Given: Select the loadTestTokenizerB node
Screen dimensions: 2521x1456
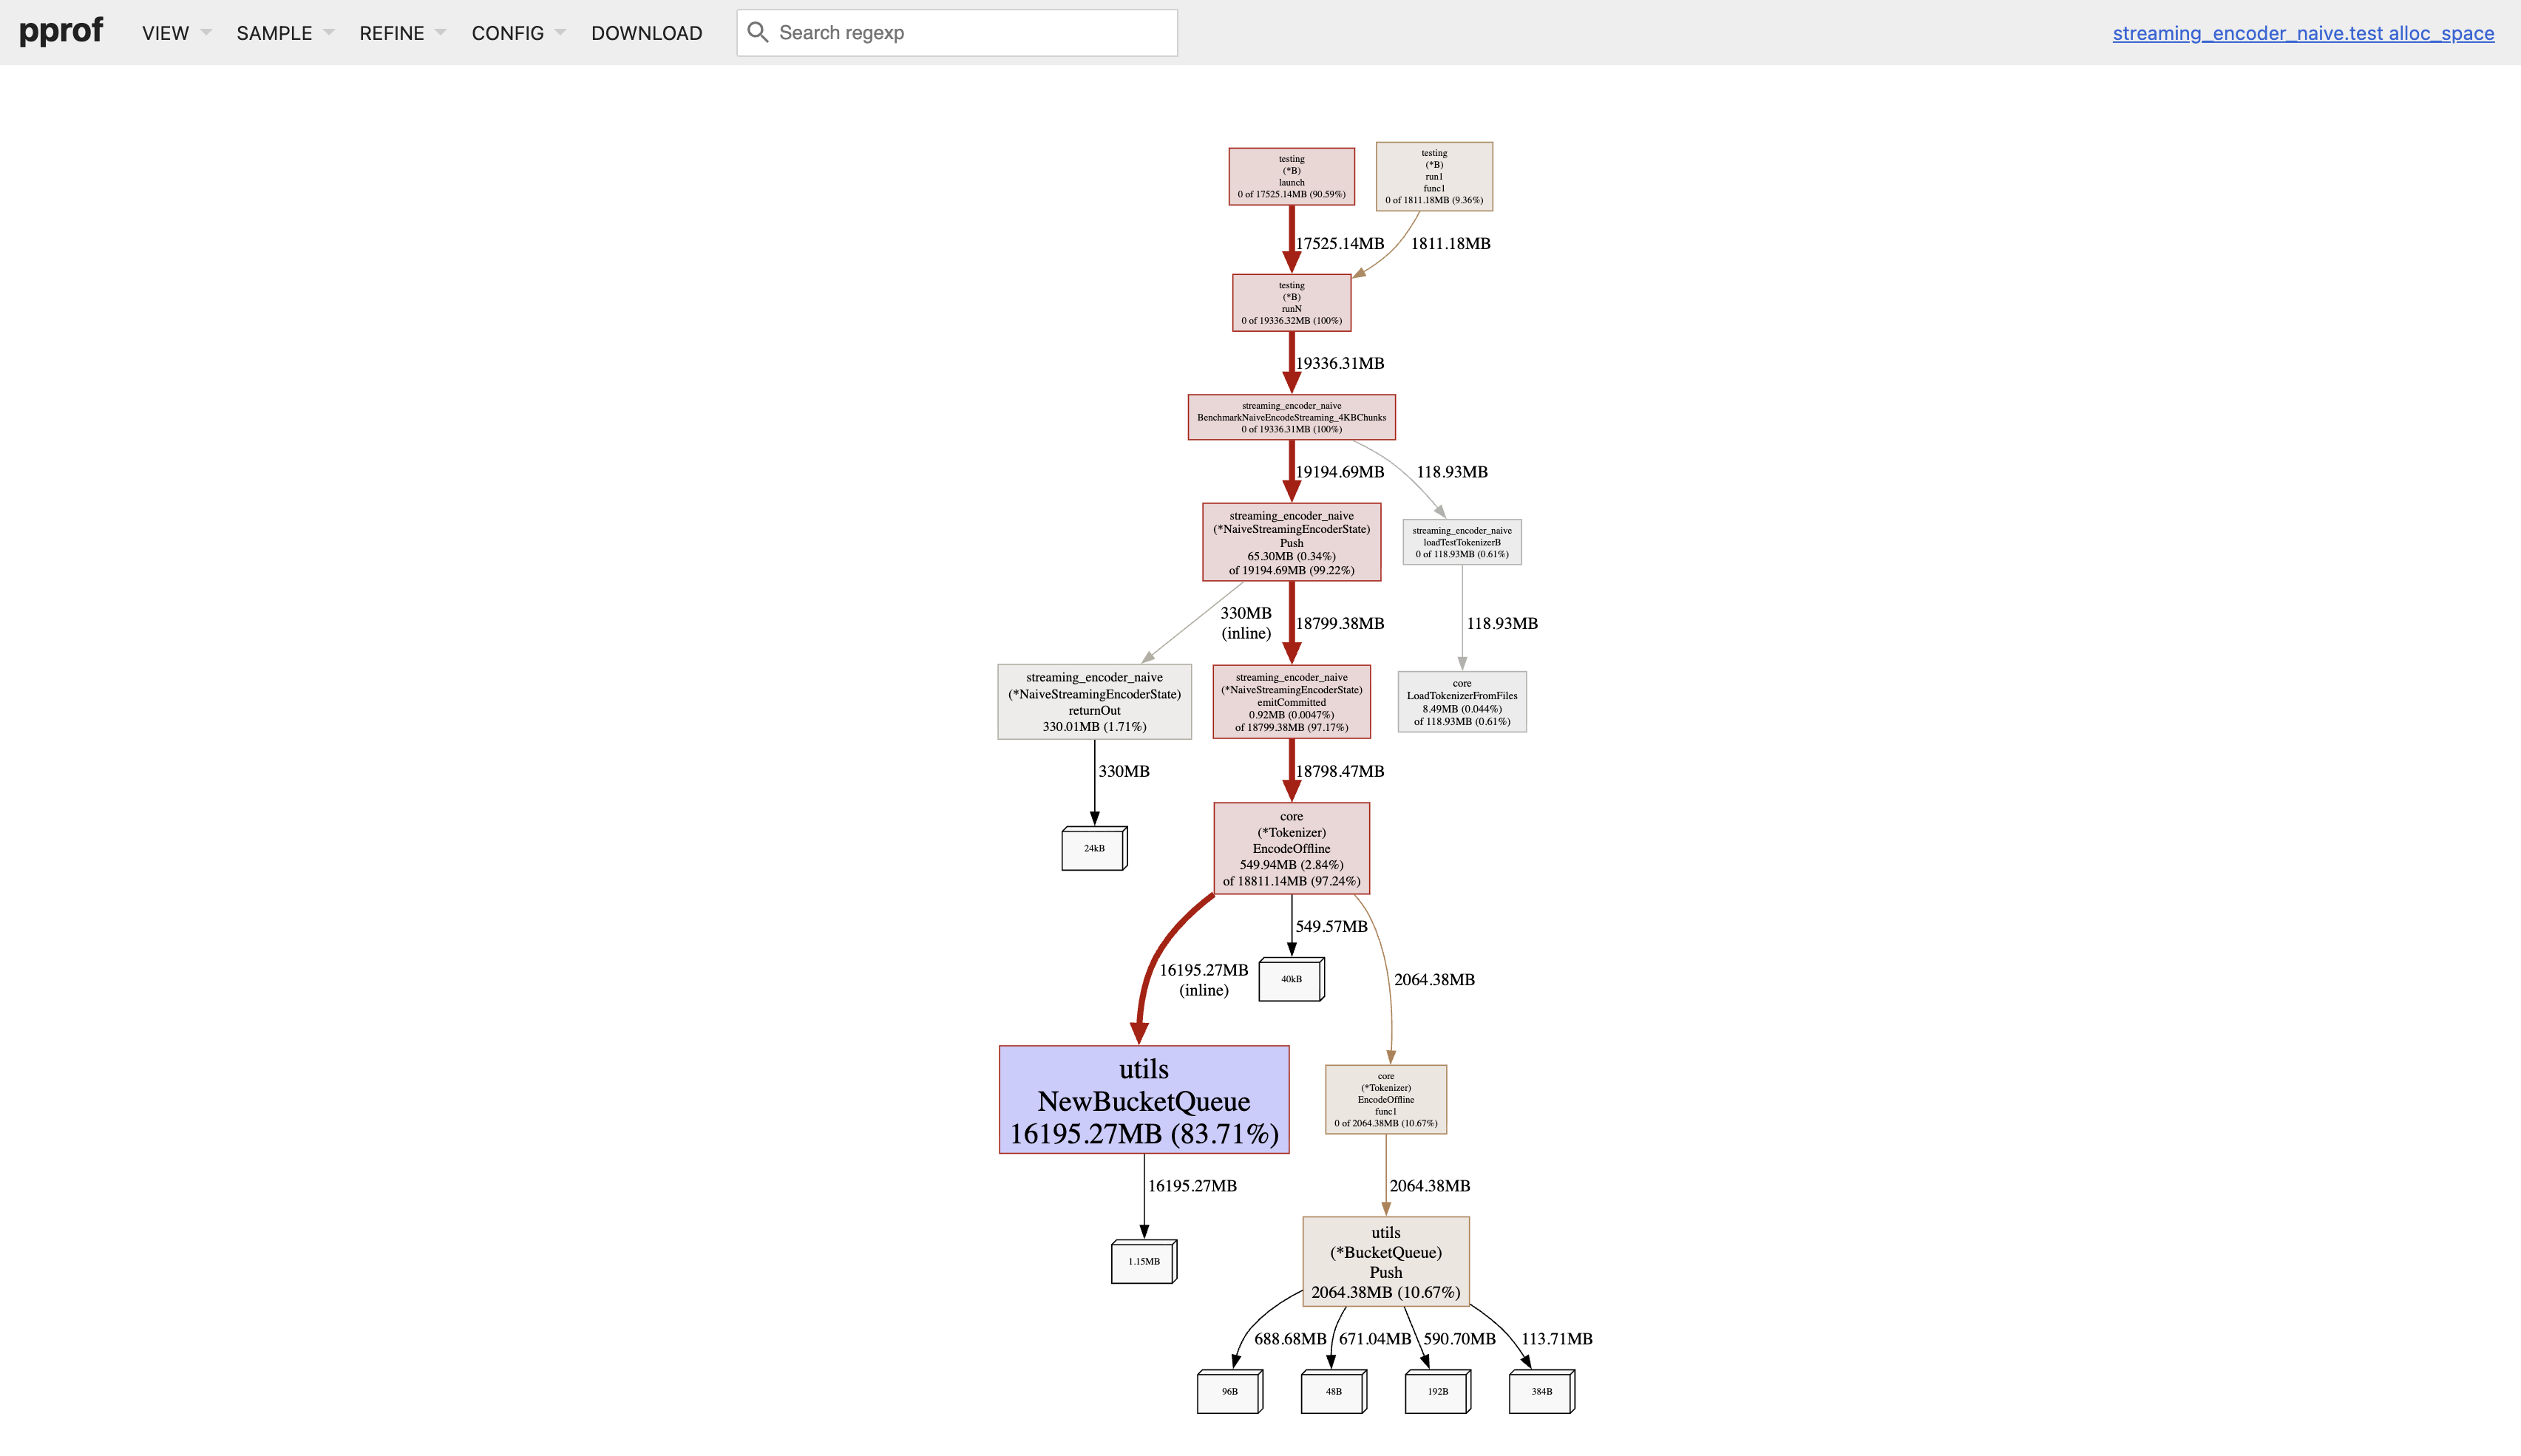Looking at the screenshot, I should (1462, 542).
